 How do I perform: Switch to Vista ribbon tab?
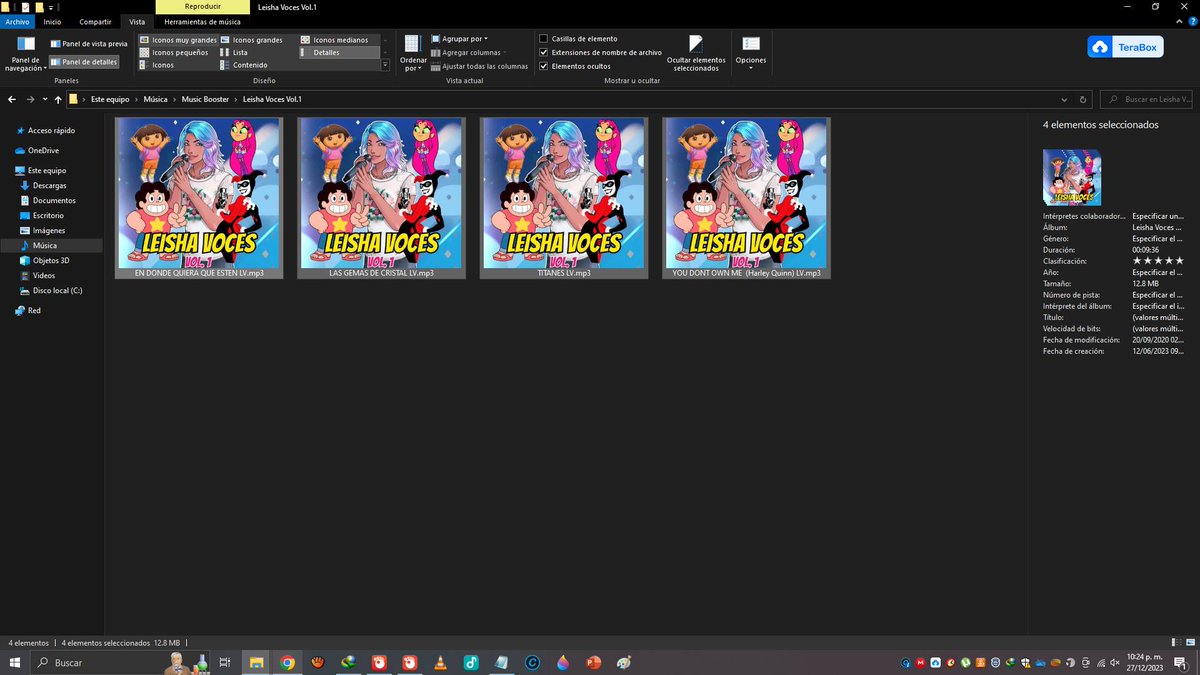pyautogui.click(x=137, y=21)
